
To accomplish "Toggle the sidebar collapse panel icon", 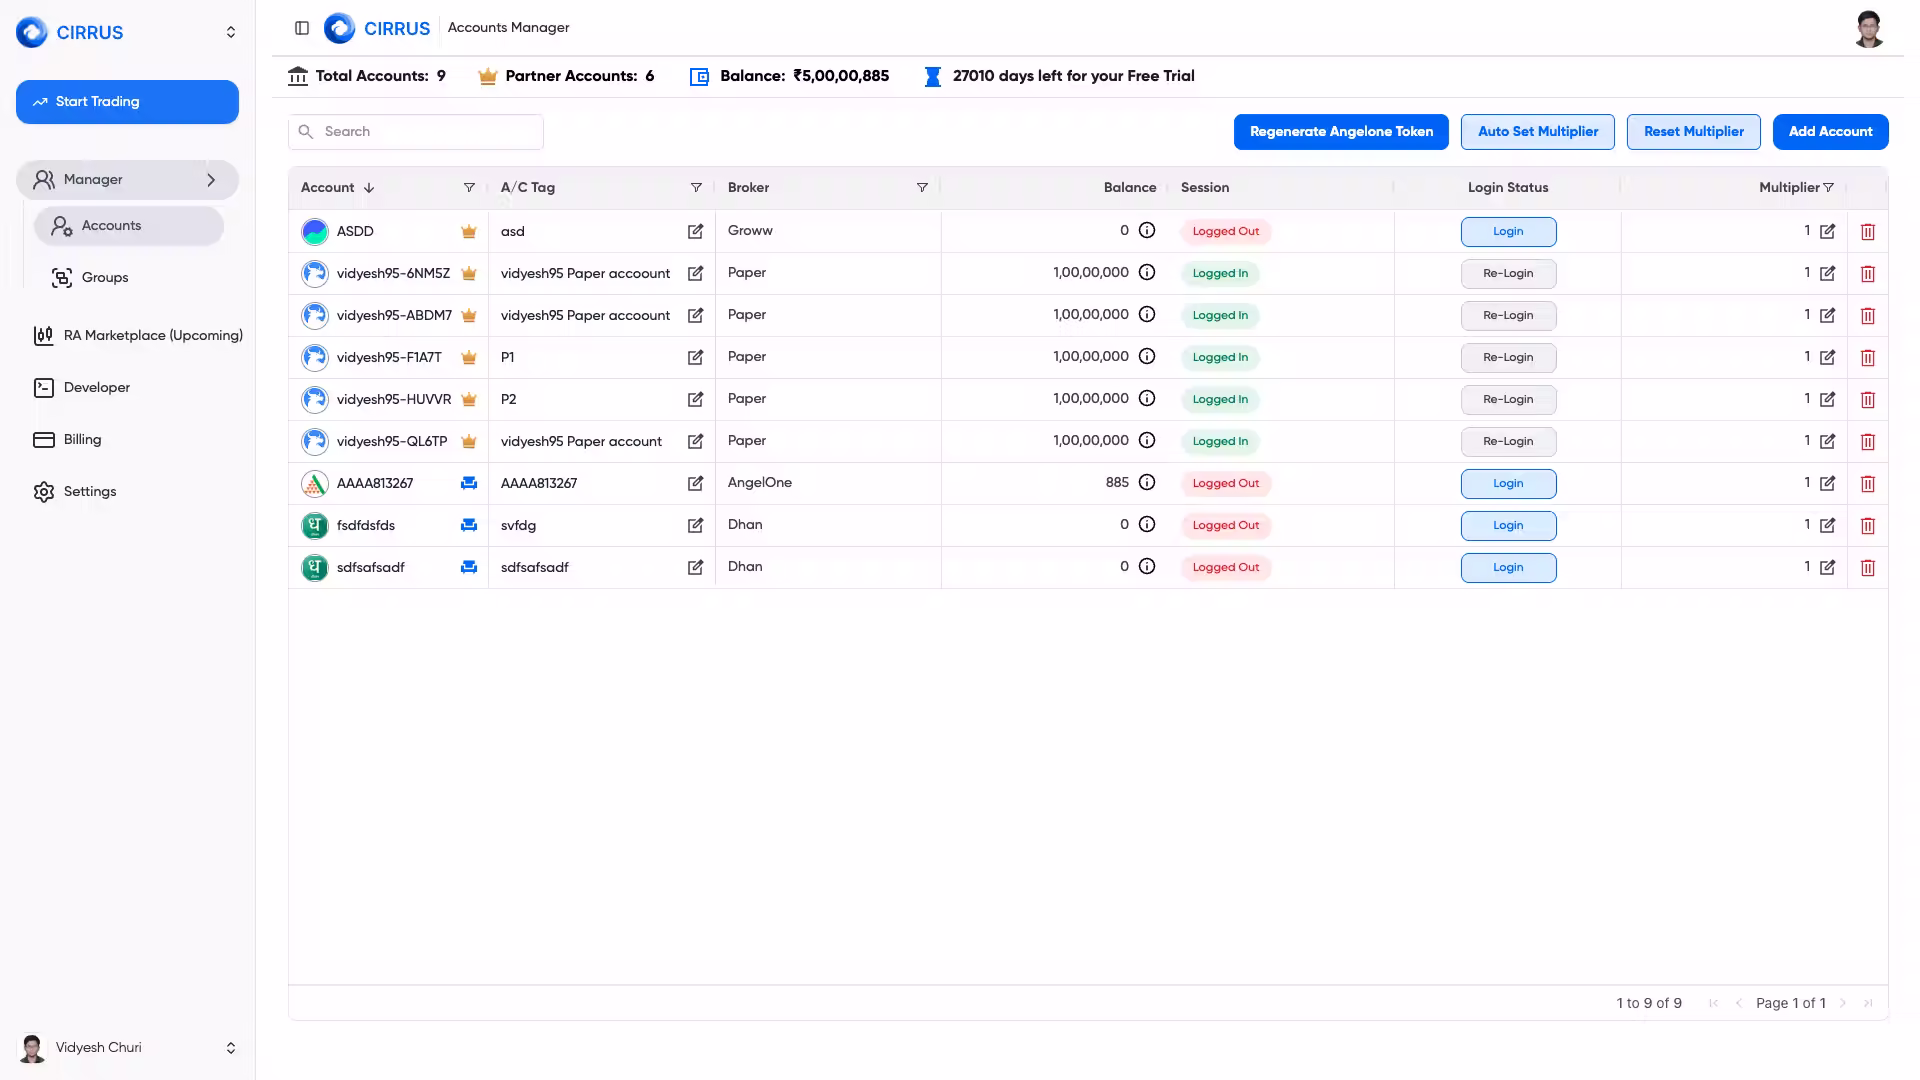I will (302, 28).
